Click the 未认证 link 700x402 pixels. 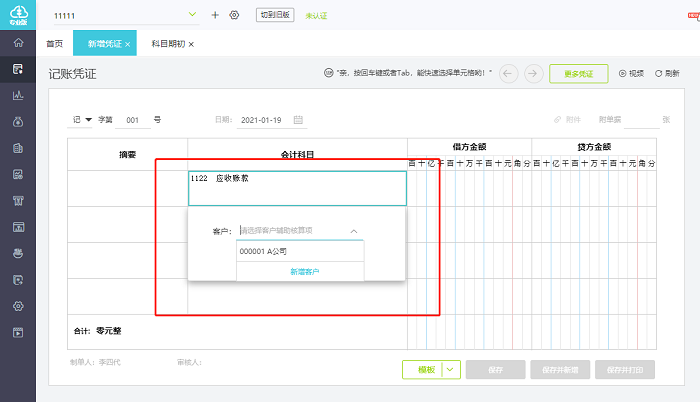click(x=316, y=16)
